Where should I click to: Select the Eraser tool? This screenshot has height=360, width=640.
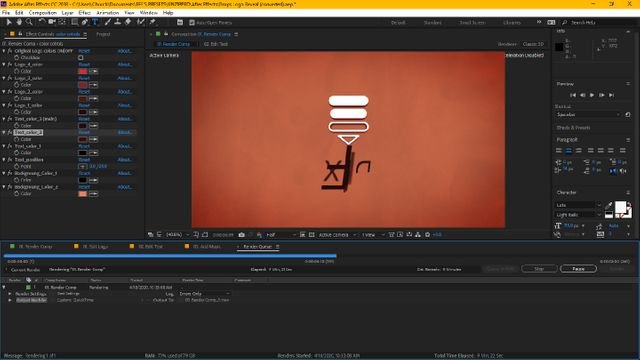[x=128, y=22]
